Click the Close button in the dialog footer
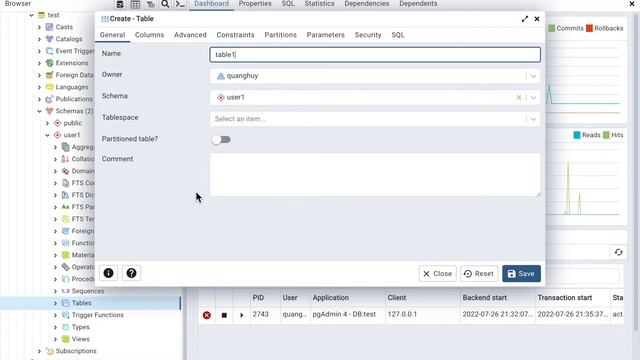Screen dimensions: 640x360 pos(438,273)
